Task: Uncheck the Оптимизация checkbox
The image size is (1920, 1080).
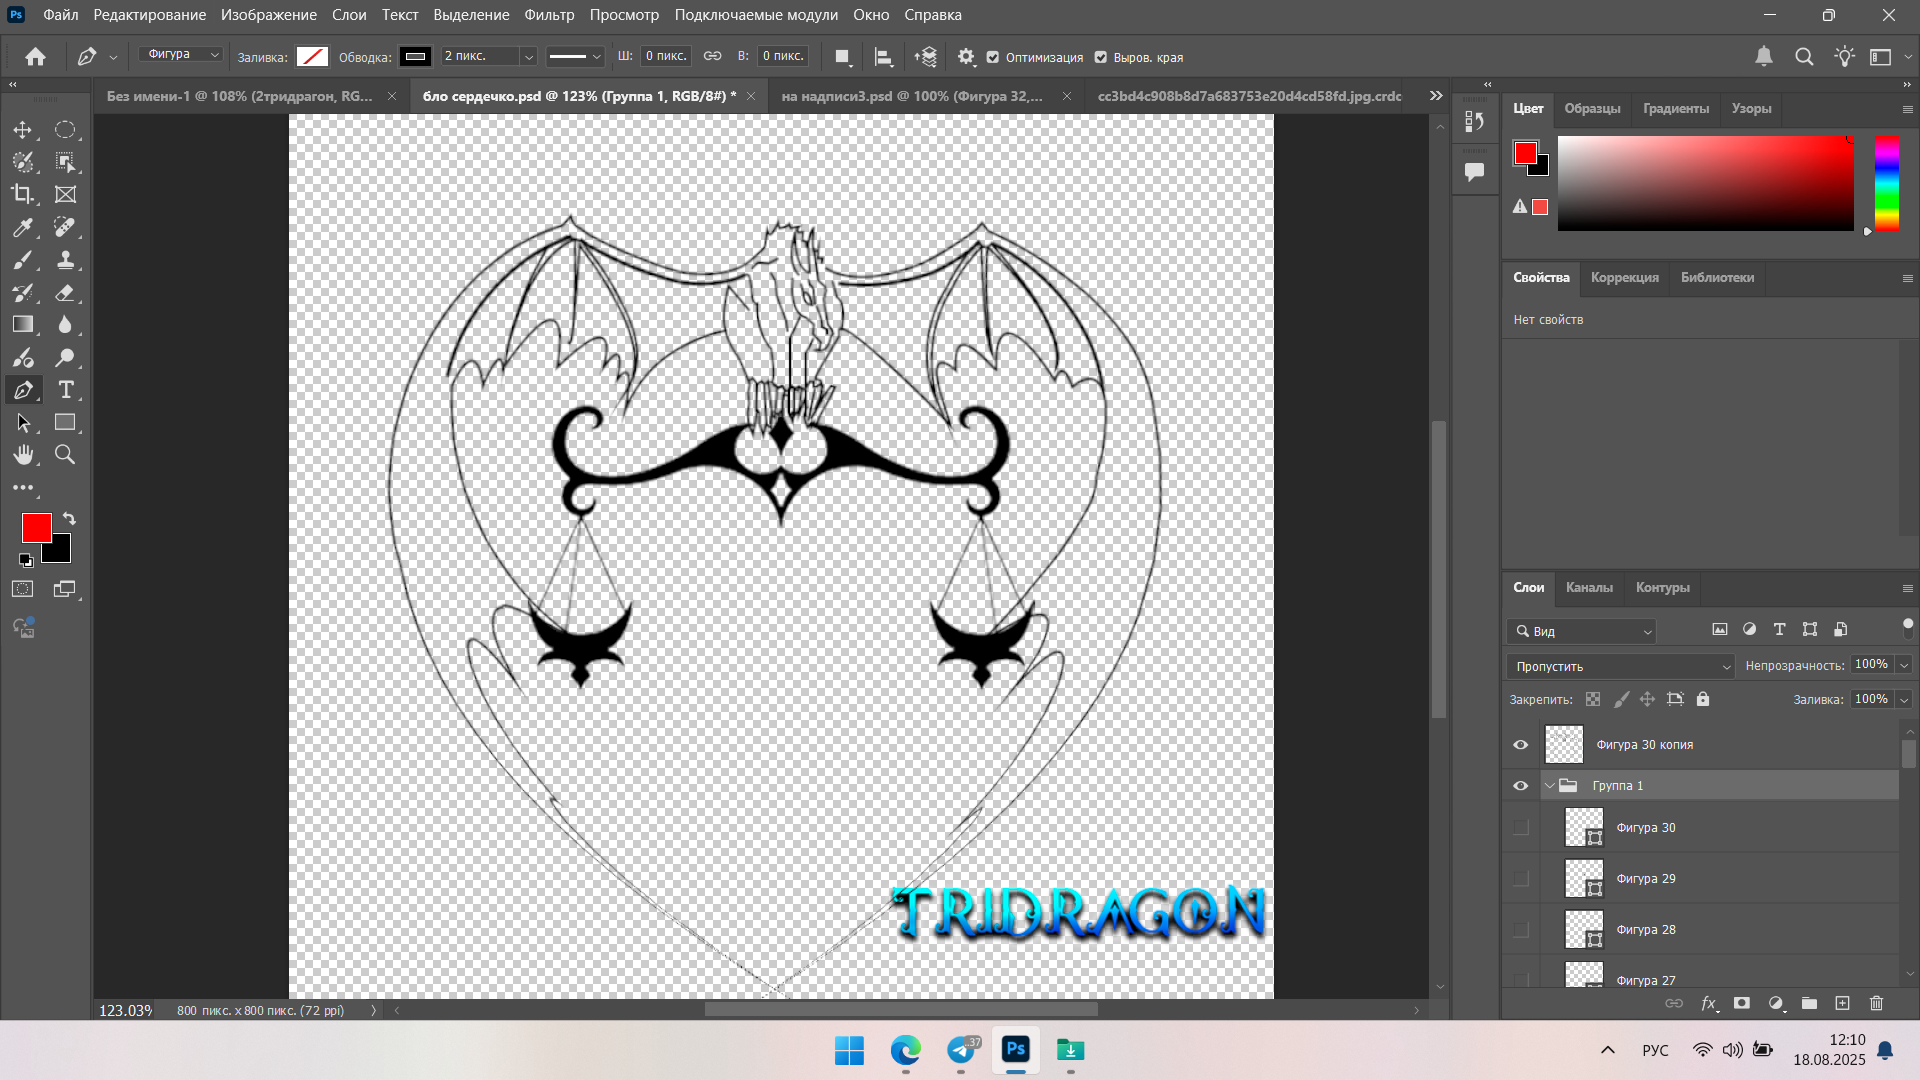Action: click(993, 57)
